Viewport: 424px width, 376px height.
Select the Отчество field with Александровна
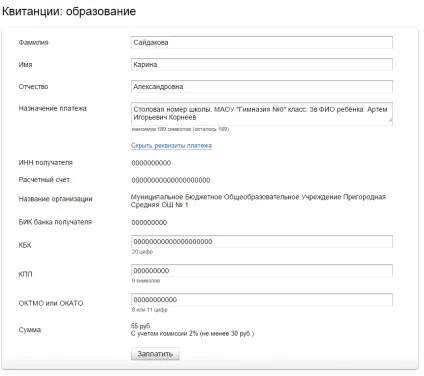[x=262, y=87]
